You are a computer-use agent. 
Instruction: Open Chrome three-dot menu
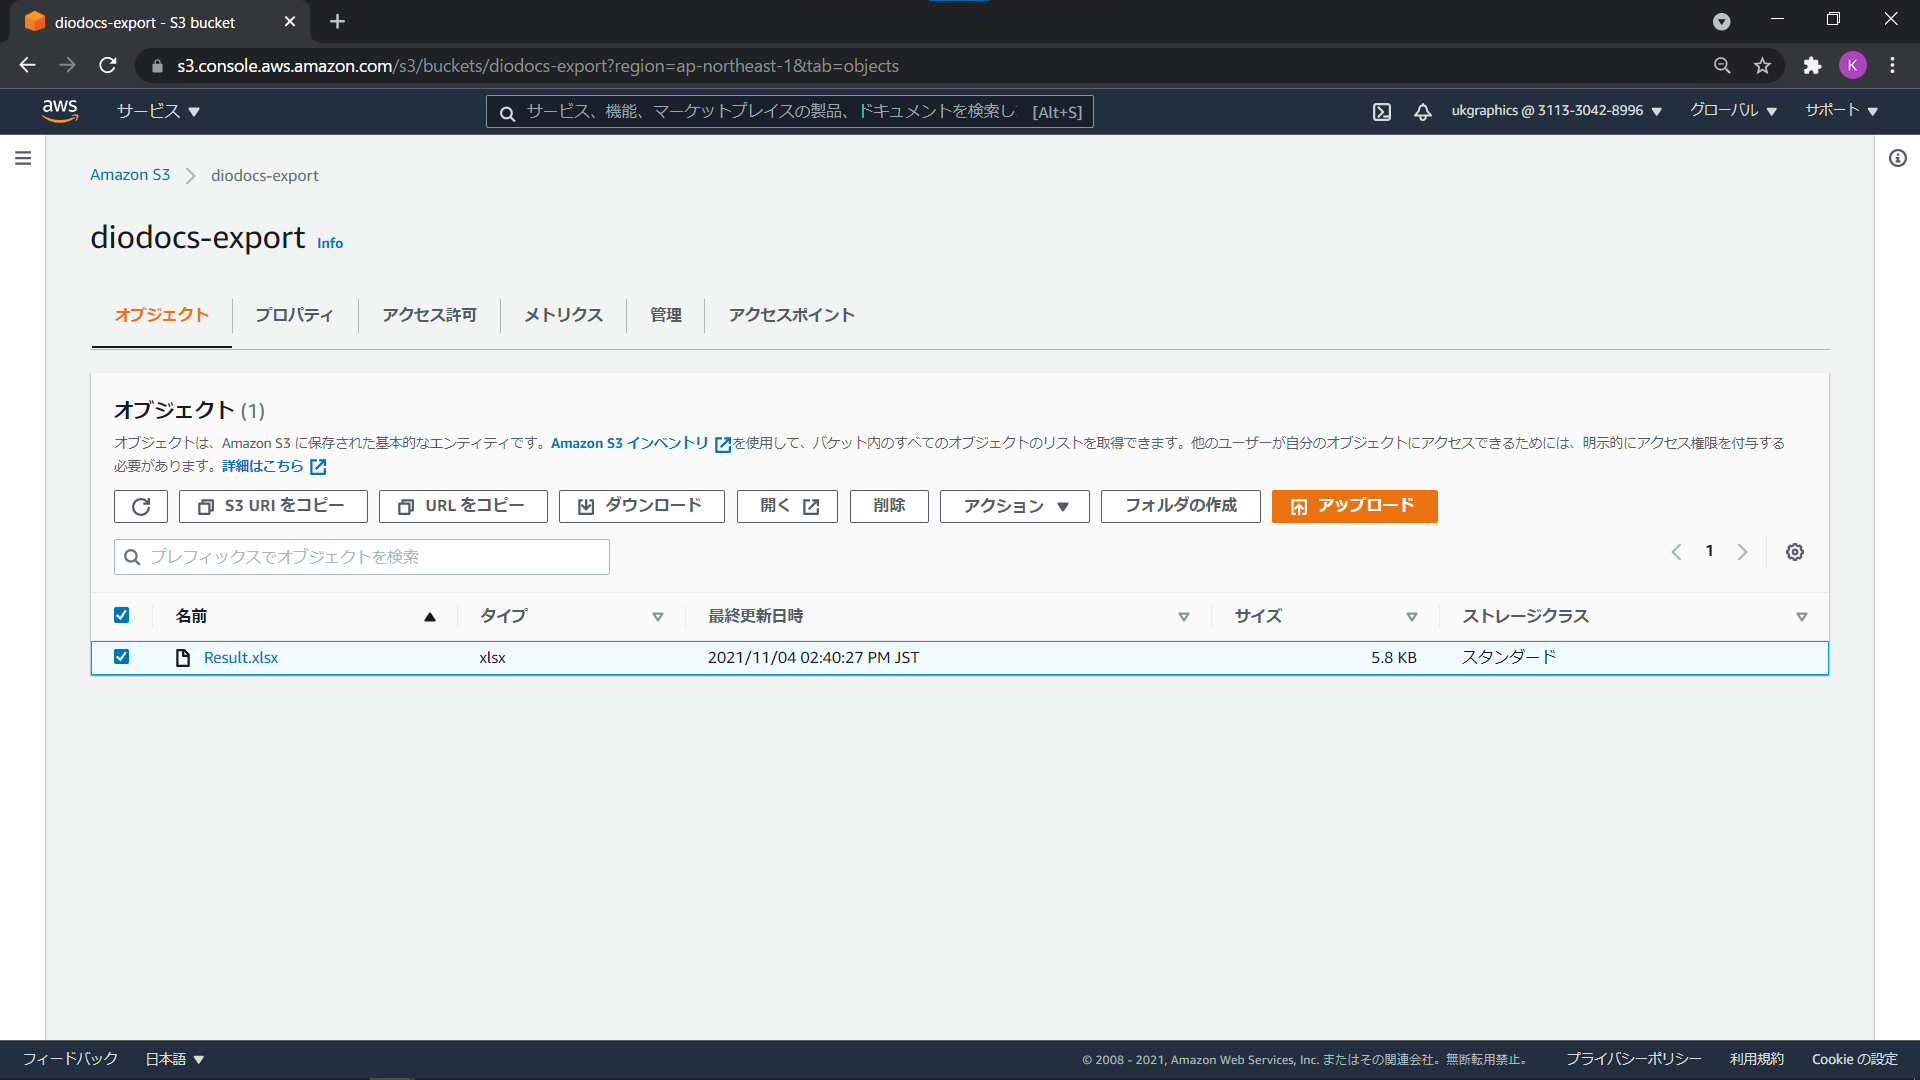pos(1893,66)
